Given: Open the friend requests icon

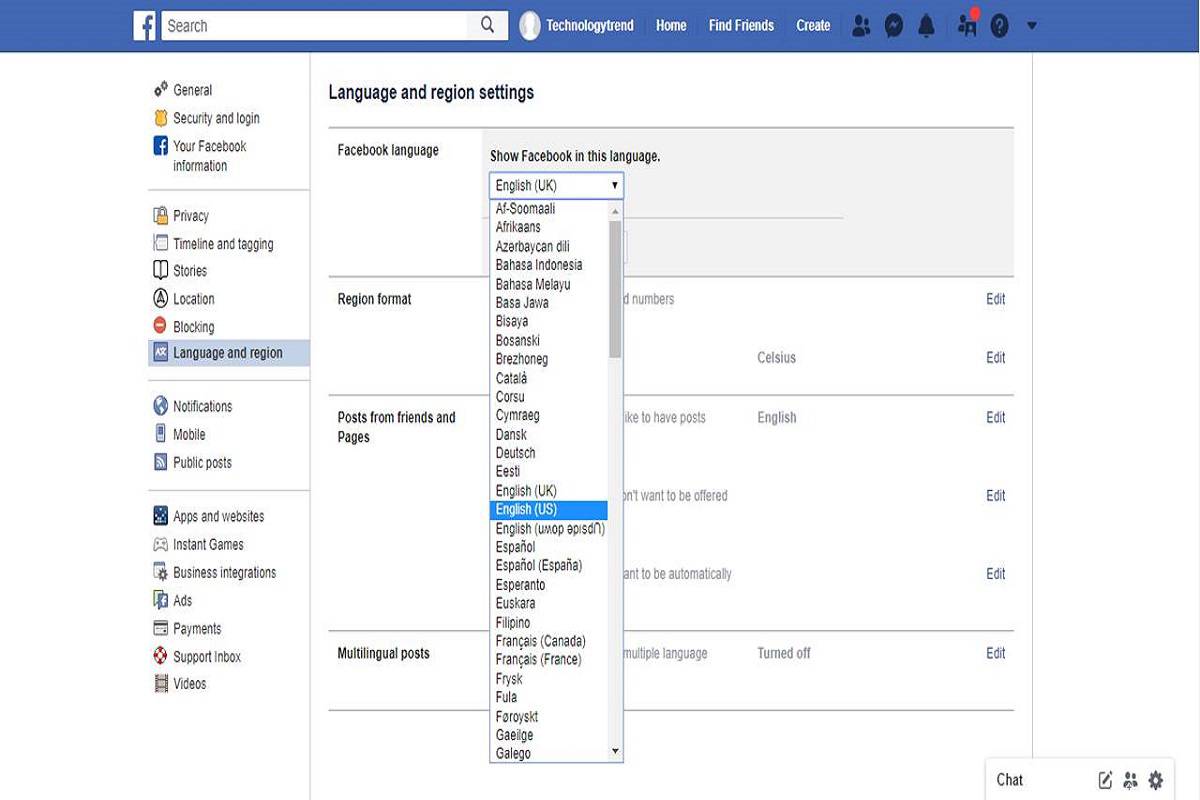Looking at the screenshot, I should 861,26.
